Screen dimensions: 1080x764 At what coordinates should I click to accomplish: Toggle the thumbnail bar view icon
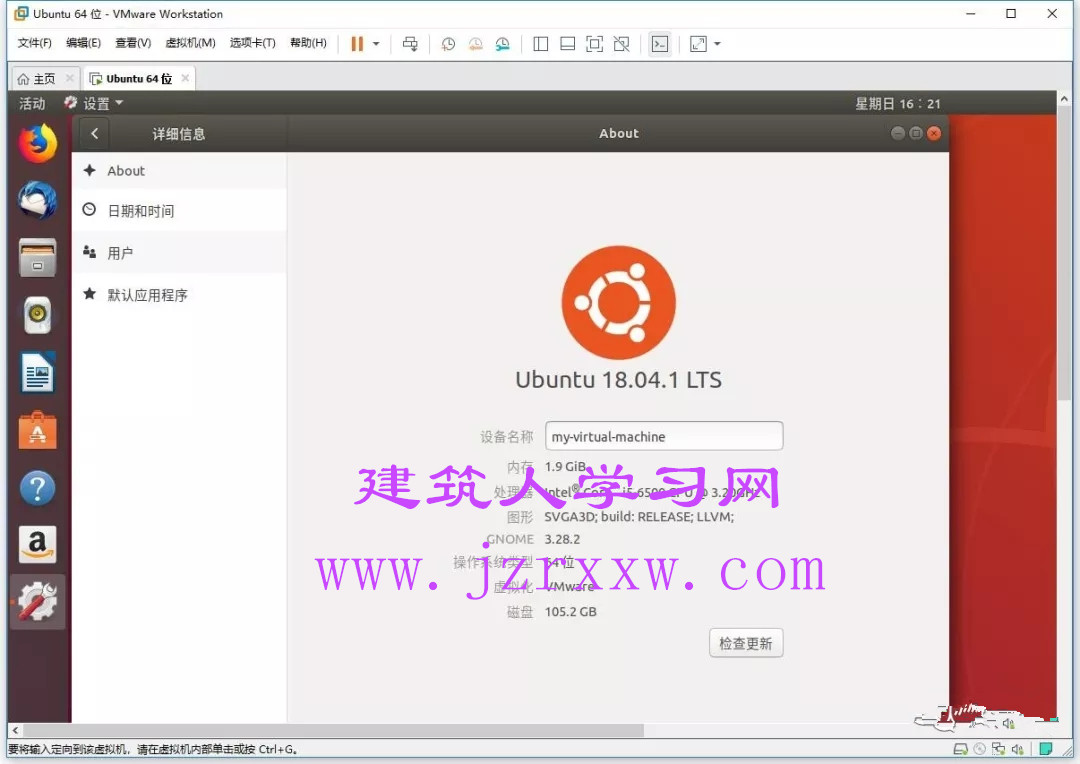point(568,44)
